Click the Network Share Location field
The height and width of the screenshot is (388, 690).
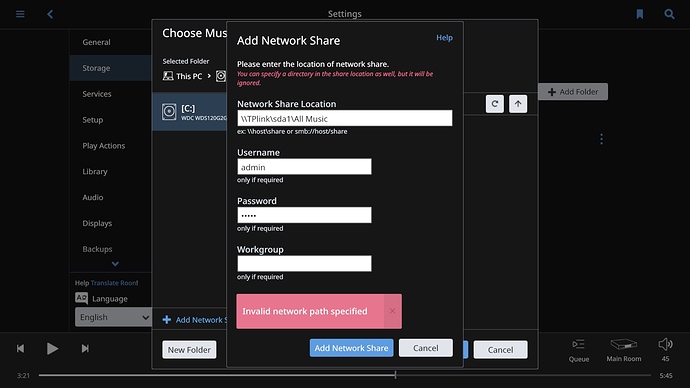pos(345,118)
